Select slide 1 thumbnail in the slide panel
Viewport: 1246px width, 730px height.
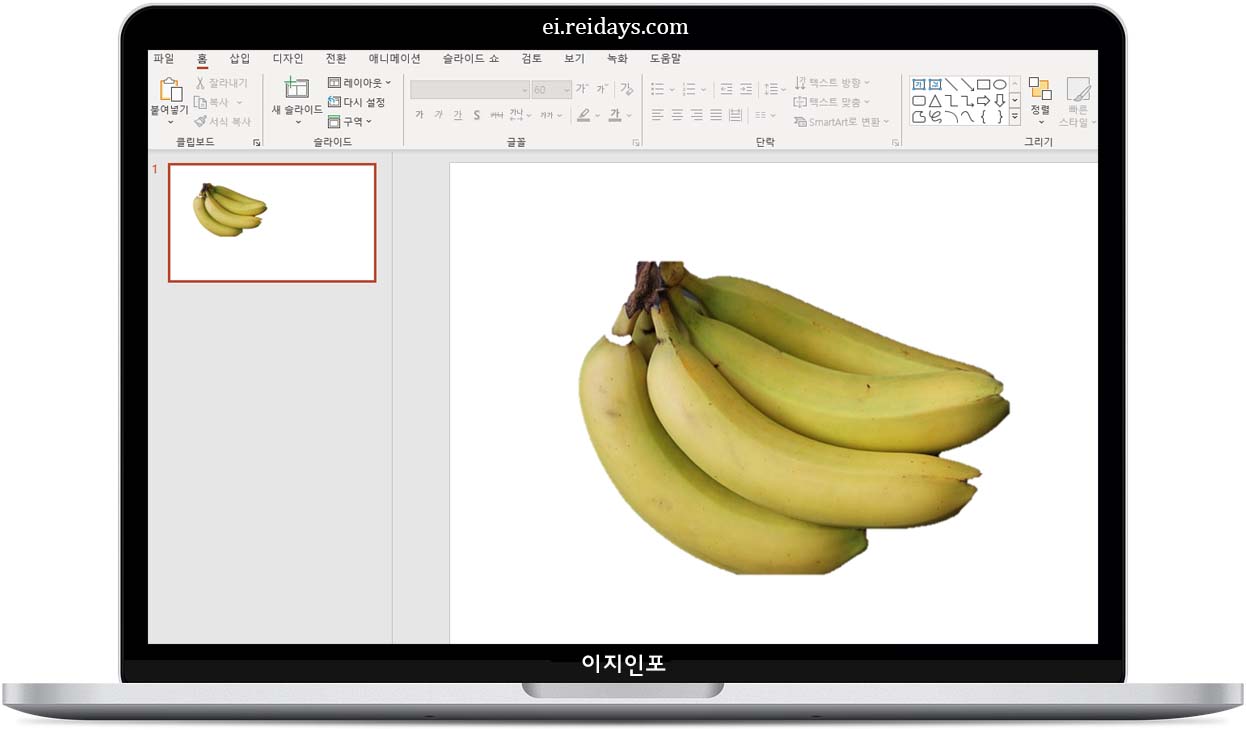point(271,221)
